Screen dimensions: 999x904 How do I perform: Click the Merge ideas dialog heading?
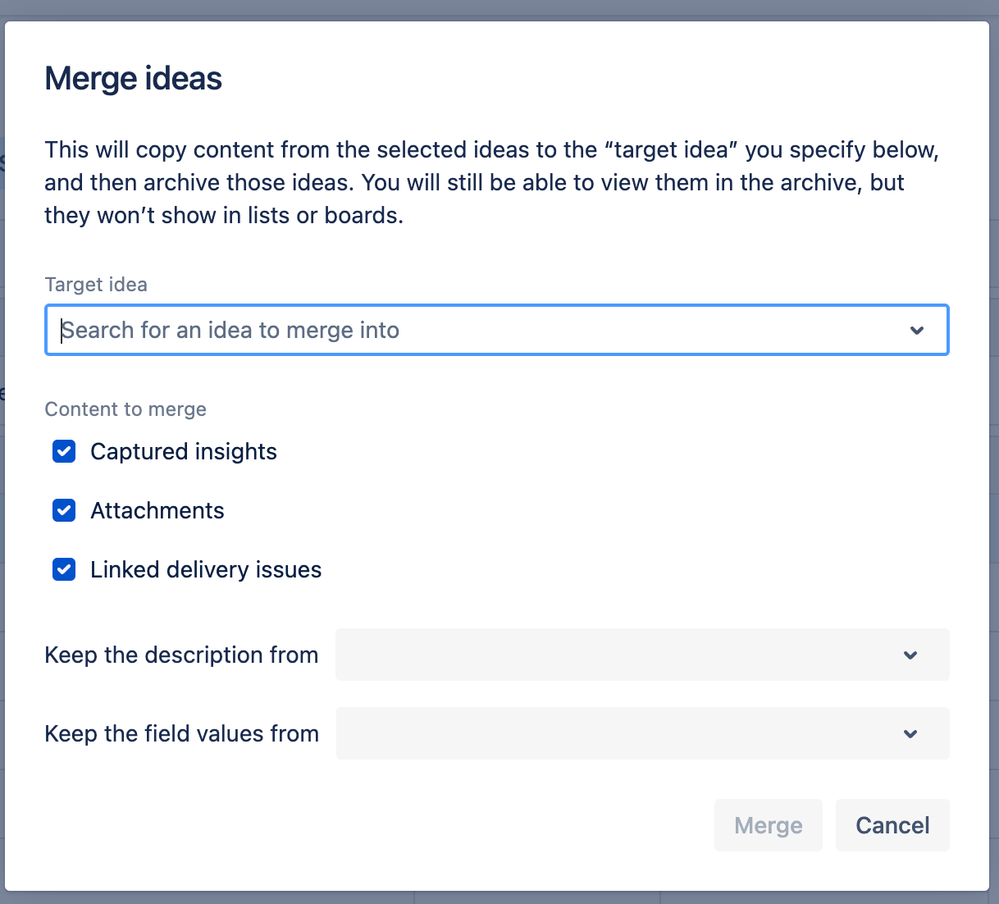(x=133, y=78)
